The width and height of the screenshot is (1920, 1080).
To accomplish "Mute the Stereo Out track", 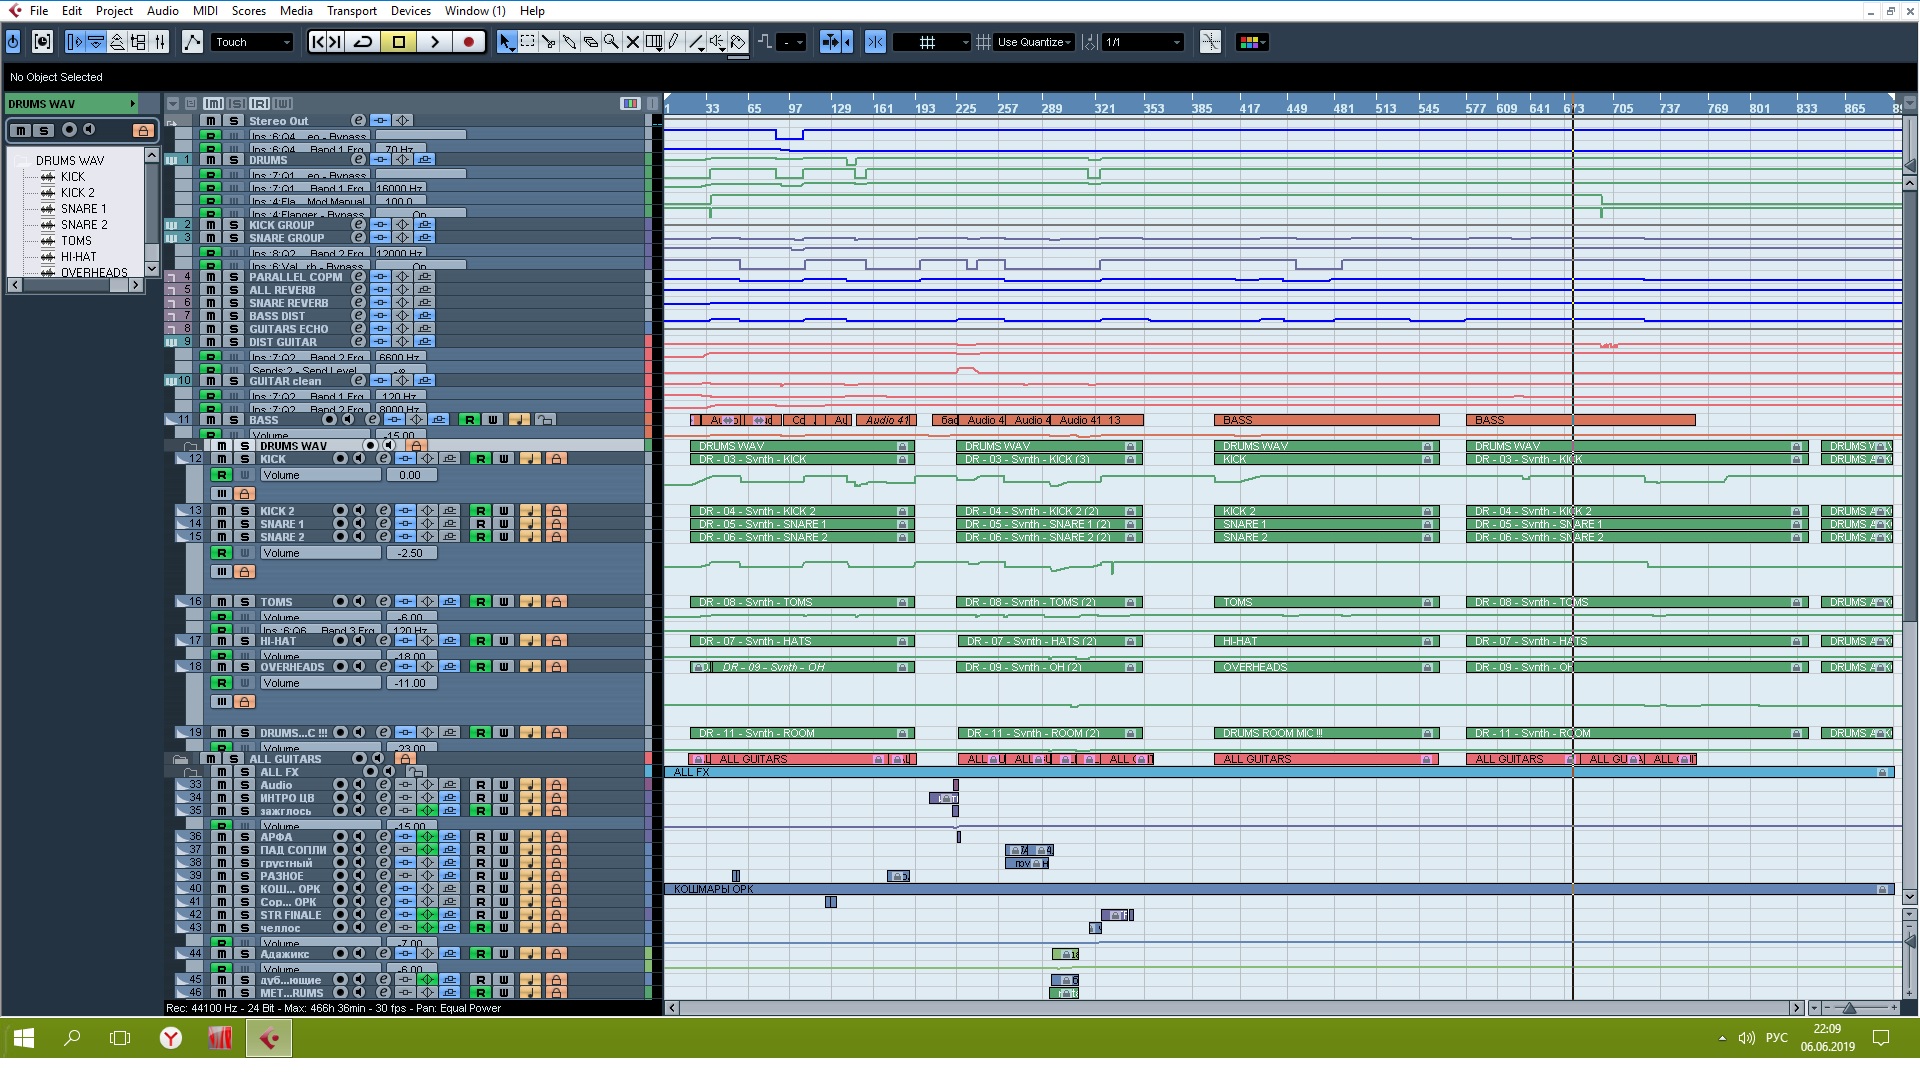I will pyautogui.click(x=211, y=121).
